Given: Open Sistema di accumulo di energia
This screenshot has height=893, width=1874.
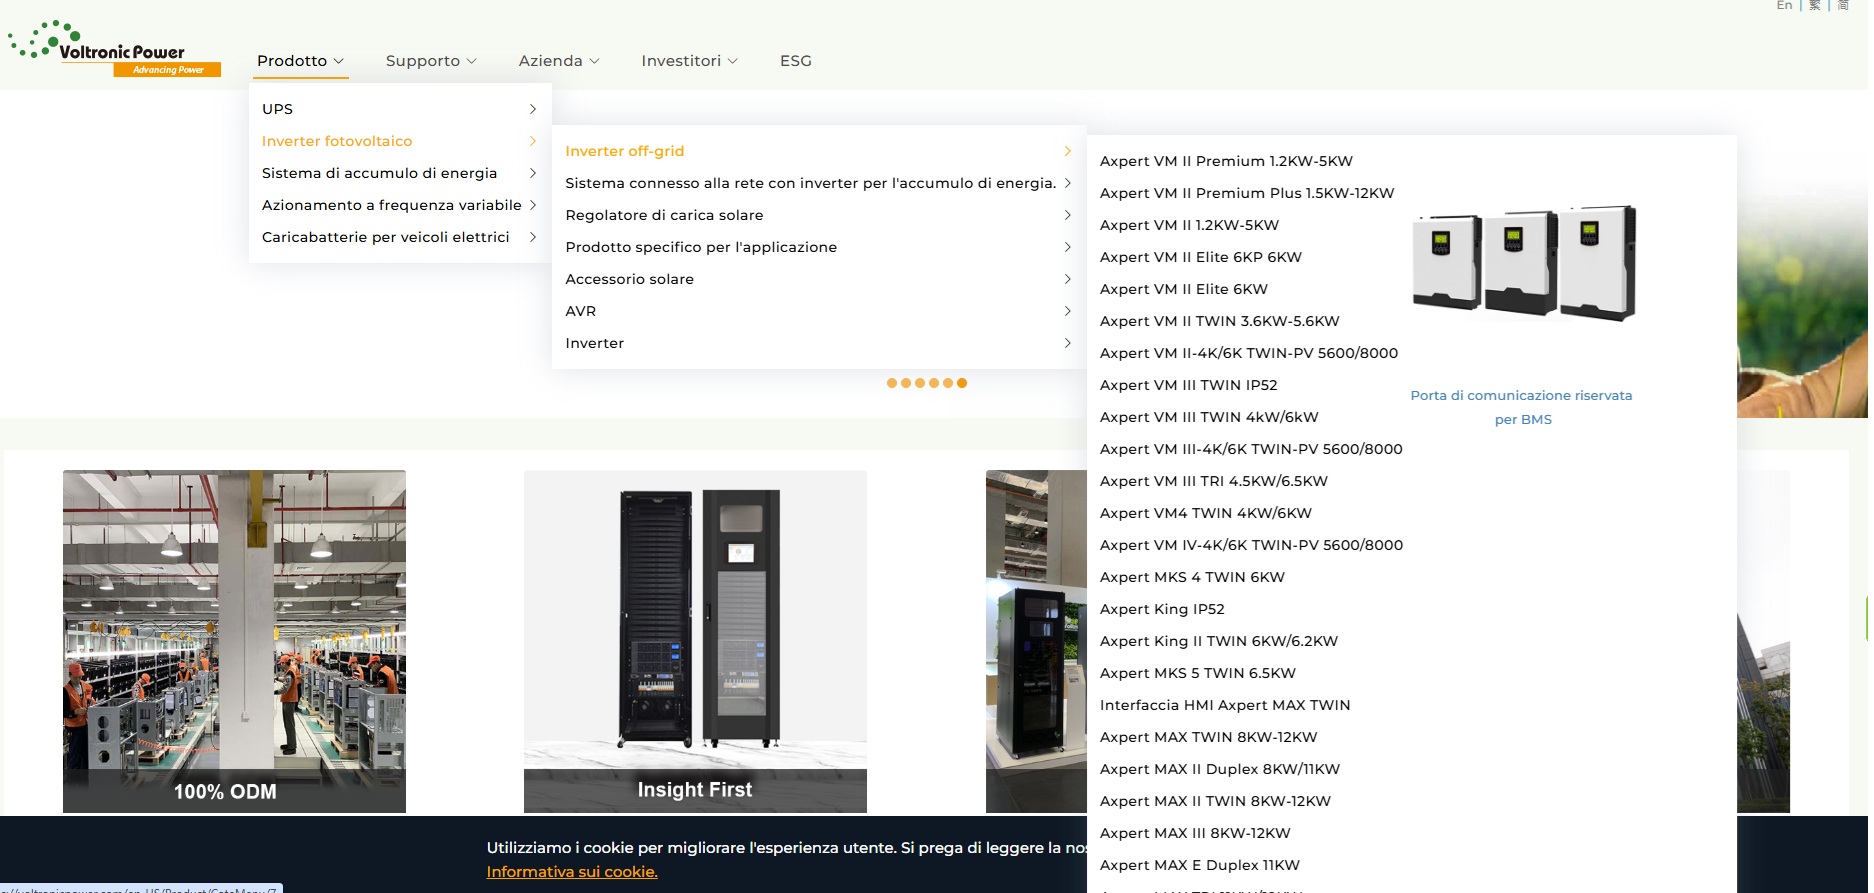Looking at the screenshot, I should pos(379,173).
